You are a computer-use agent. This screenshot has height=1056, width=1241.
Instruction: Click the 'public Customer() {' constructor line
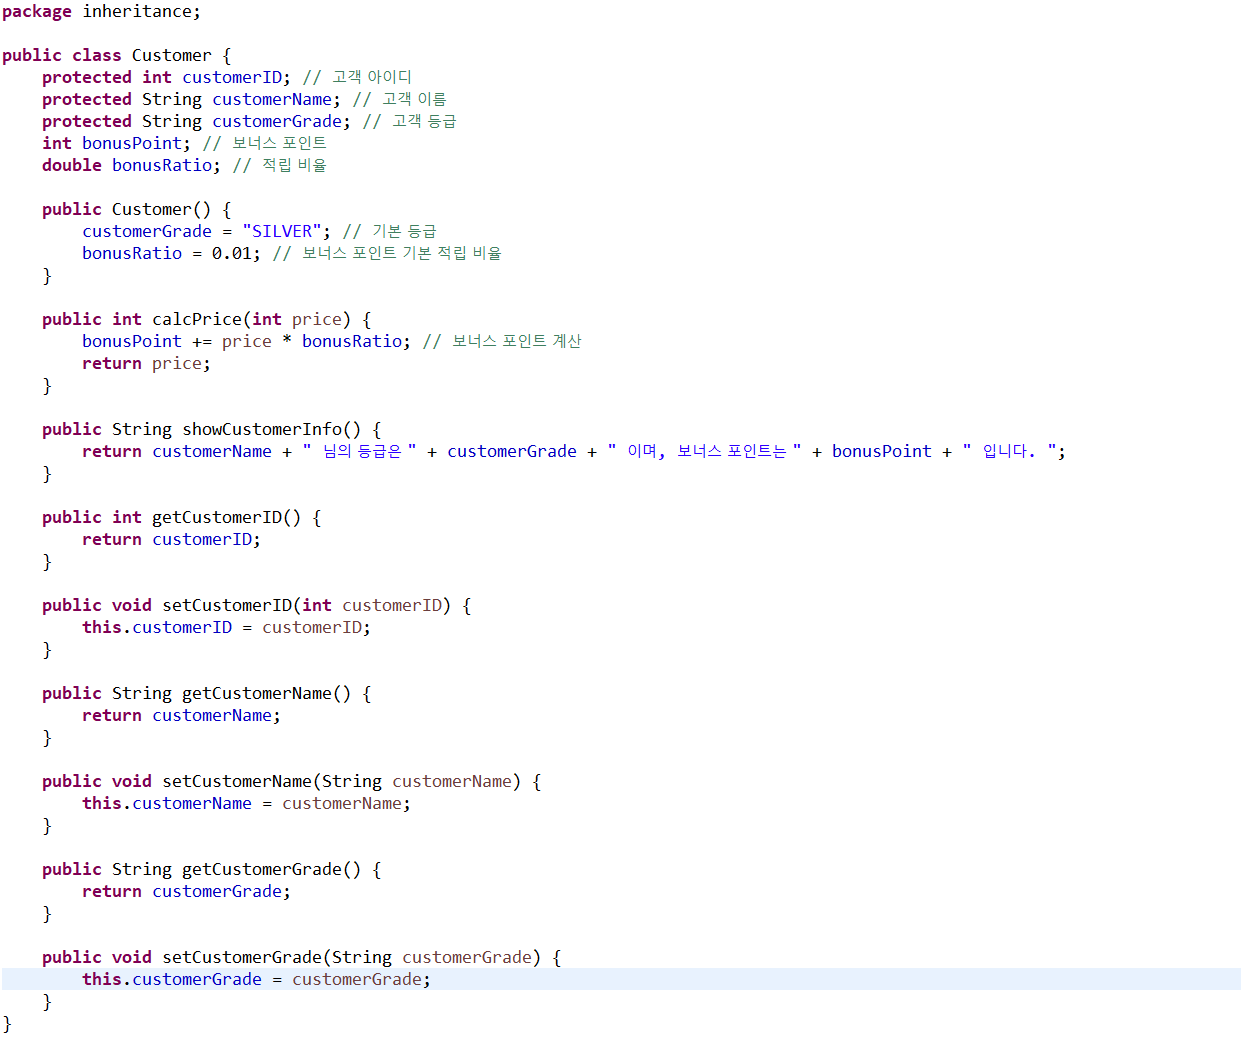tap(137, 210)
